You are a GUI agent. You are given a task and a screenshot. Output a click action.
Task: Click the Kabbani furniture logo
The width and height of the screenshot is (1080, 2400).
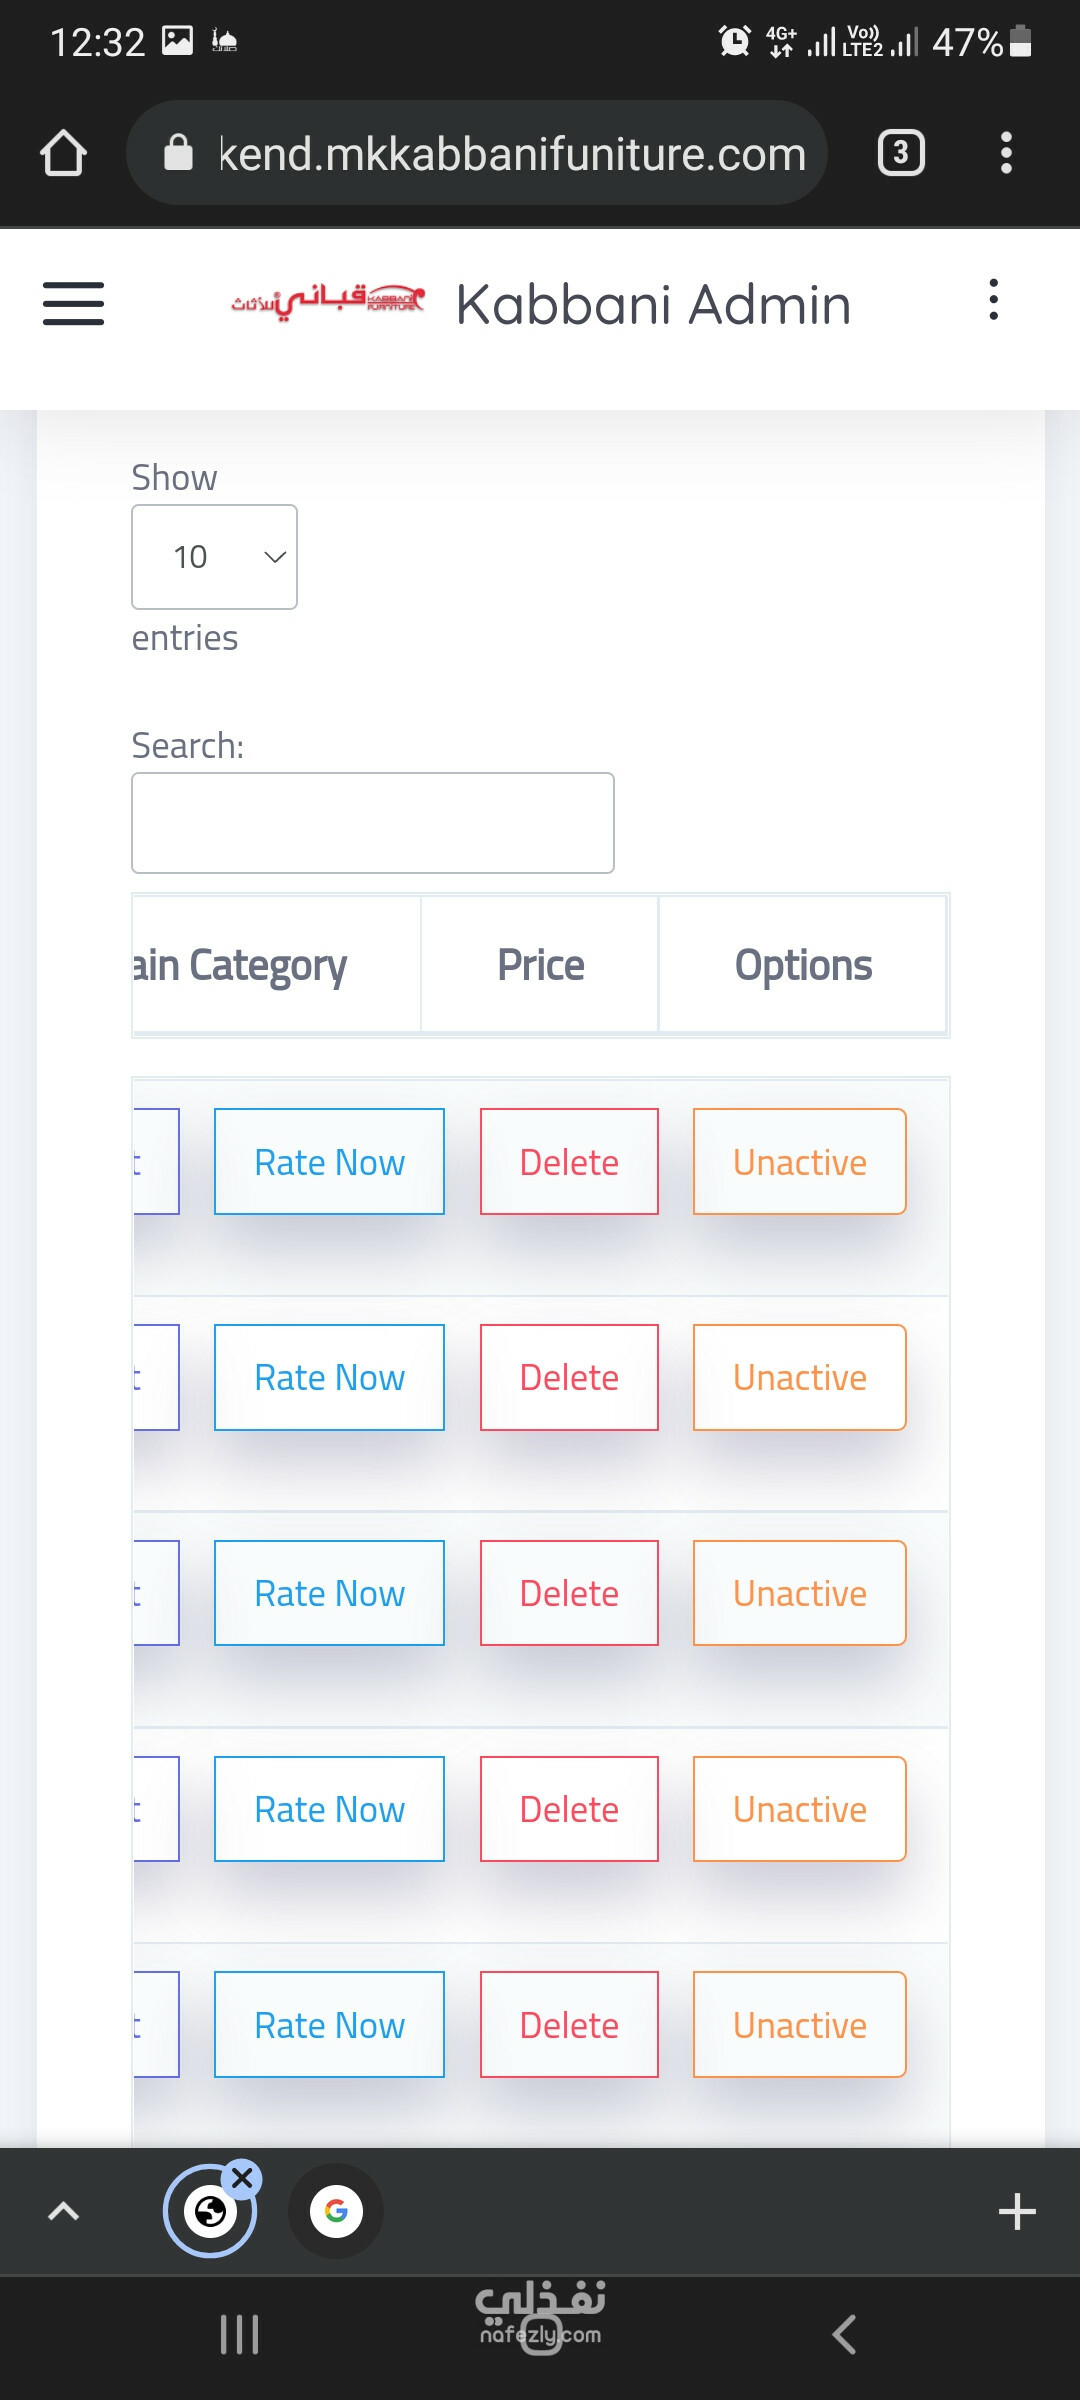click(328, 299)
